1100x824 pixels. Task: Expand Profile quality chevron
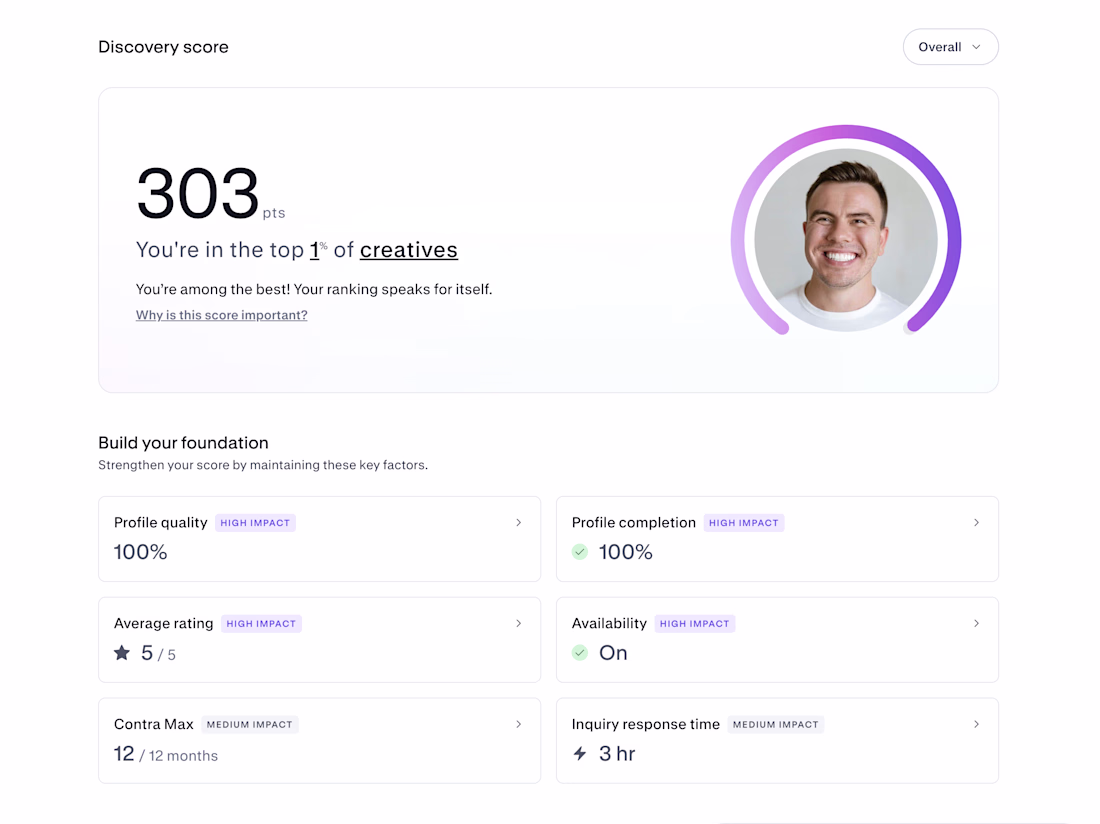click(518, 522)
